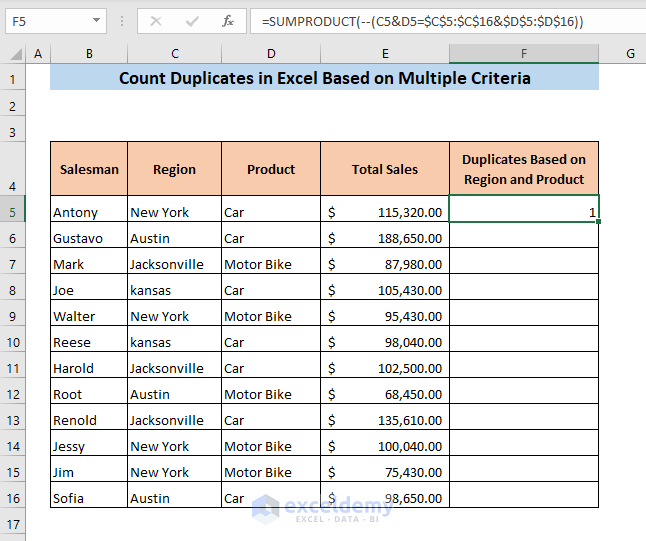Select the Salesman header cell
The height and width of the screenshot is (541, 646).
pyautogui.click(x=89, y=169)
